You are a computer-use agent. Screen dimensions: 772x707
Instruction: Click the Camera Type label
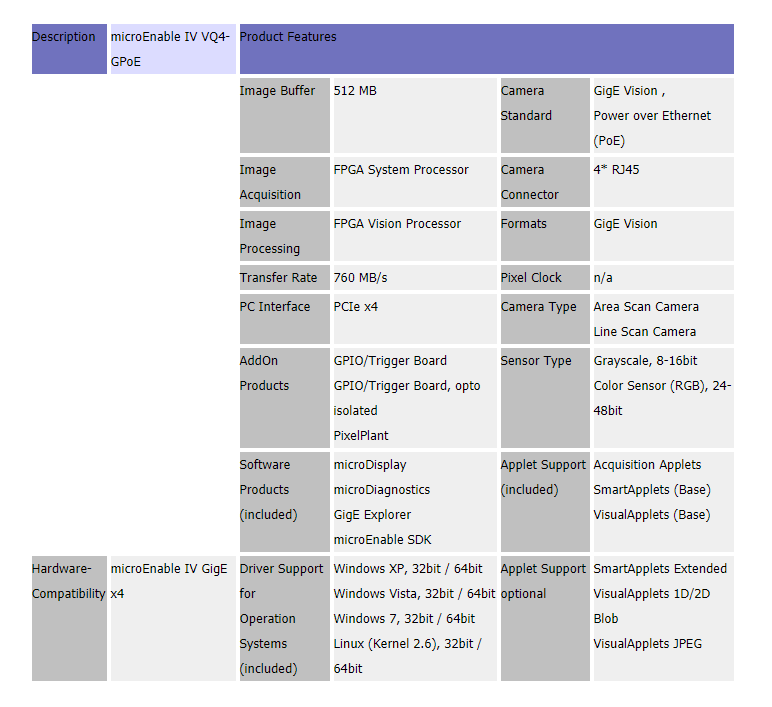[x=545, y=319]
